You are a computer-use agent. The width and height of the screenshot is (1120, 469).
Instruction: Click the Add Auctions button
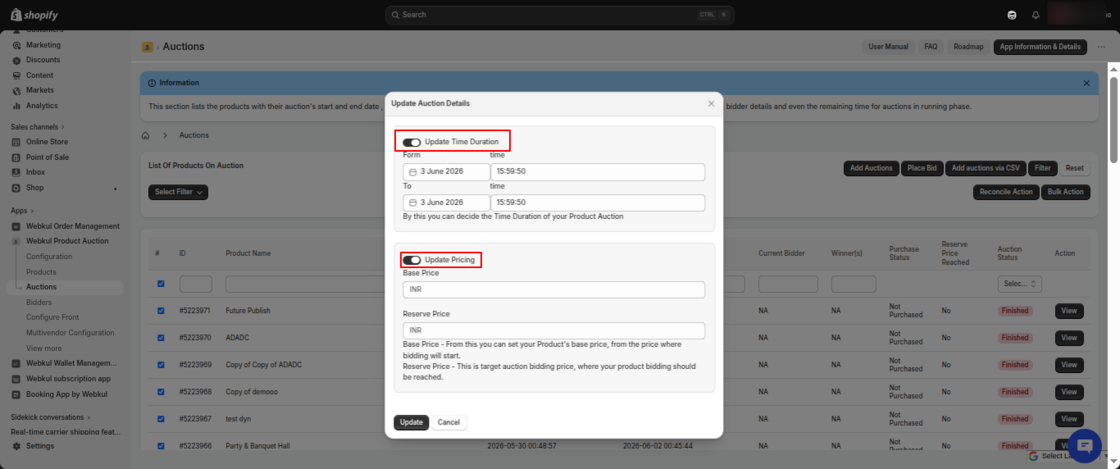[871, 168]
